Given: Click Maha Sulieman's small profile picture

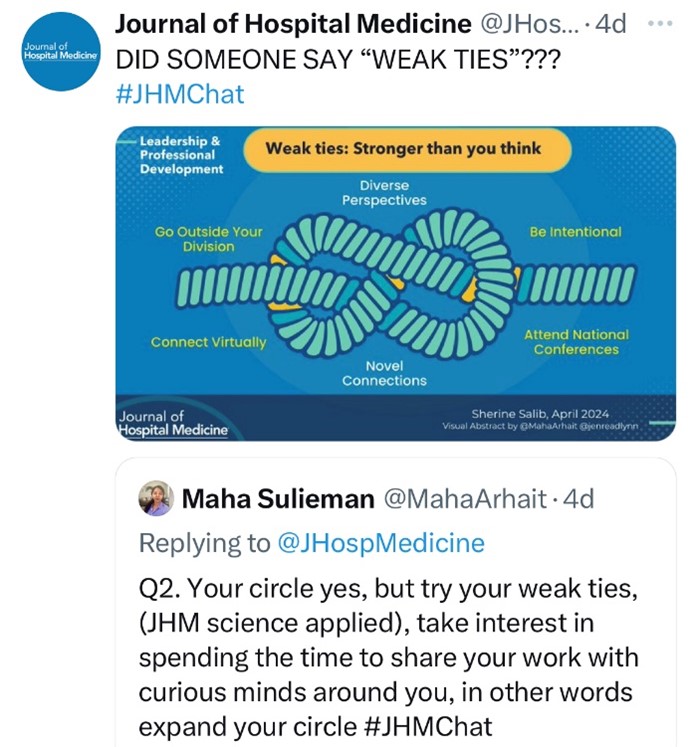Looking at the screenshot, I should pyautogui.click(x=155, y=498).
